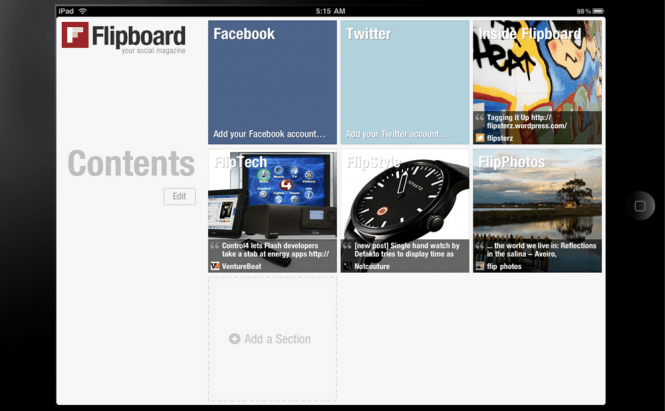Click the VentureBeat source icon

tap(215, 266)
